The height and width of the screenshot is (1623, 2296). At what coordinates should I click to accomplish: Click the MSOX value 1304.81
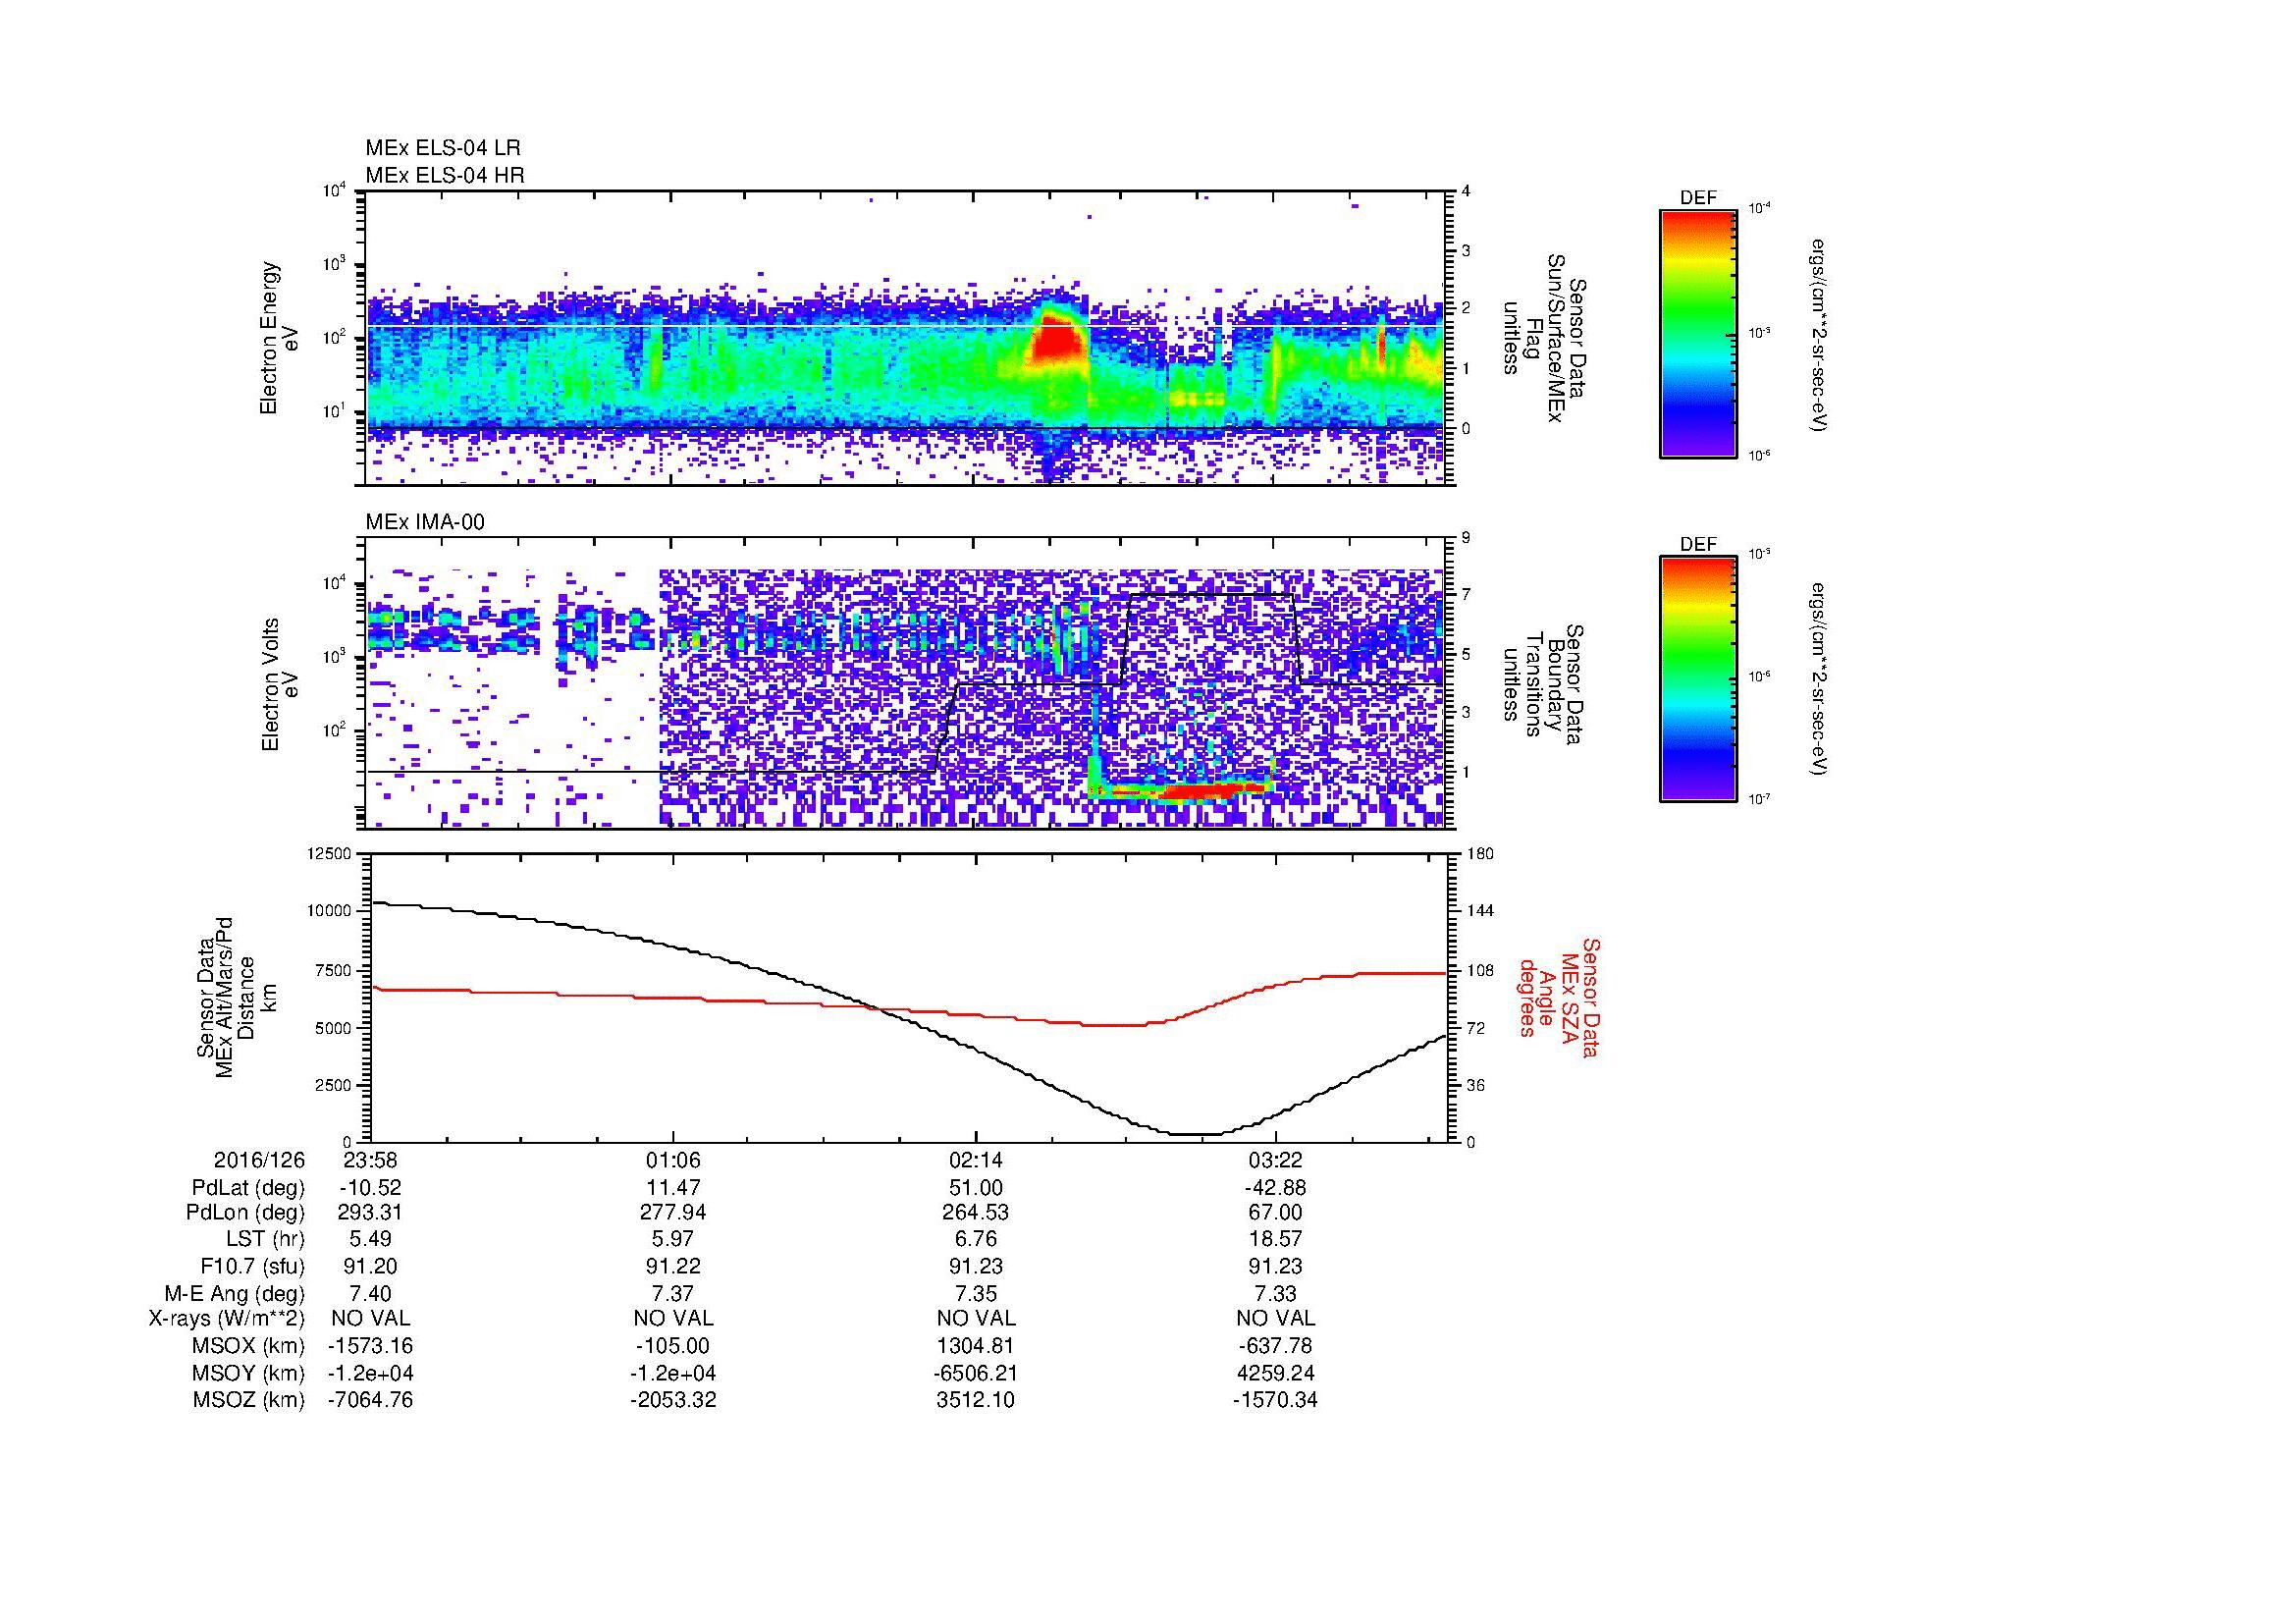(976, 1346)
